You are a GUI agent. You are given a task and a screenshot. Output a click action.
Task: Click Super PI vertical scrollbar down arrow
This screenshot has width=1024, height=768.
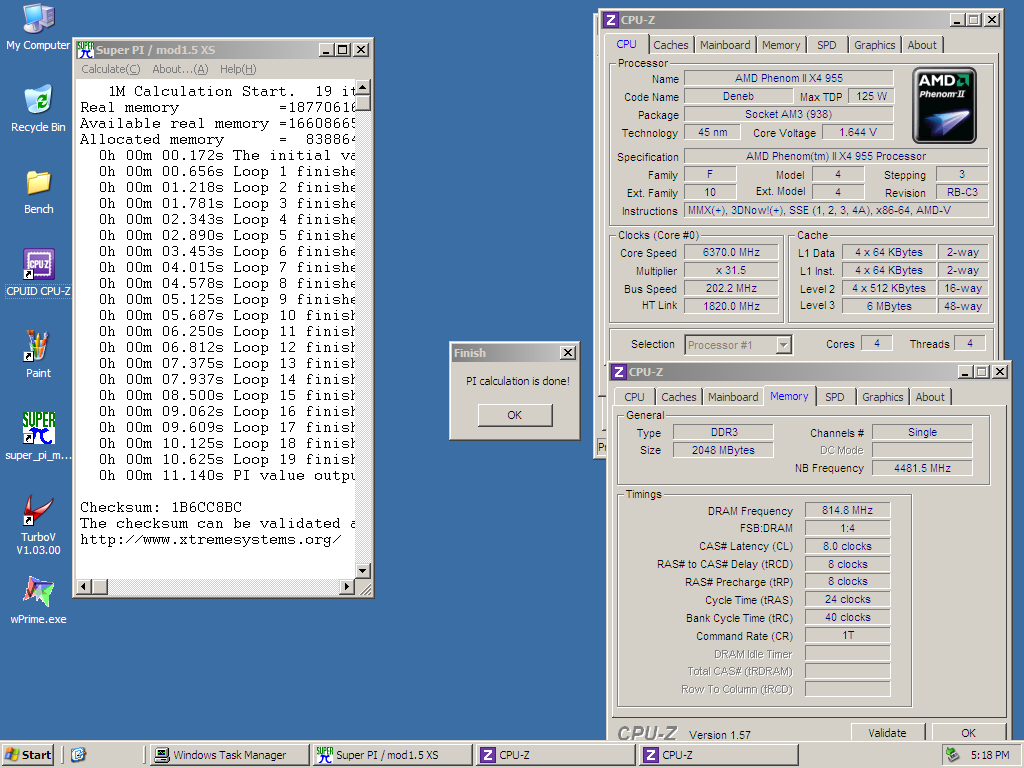[363, 571]
